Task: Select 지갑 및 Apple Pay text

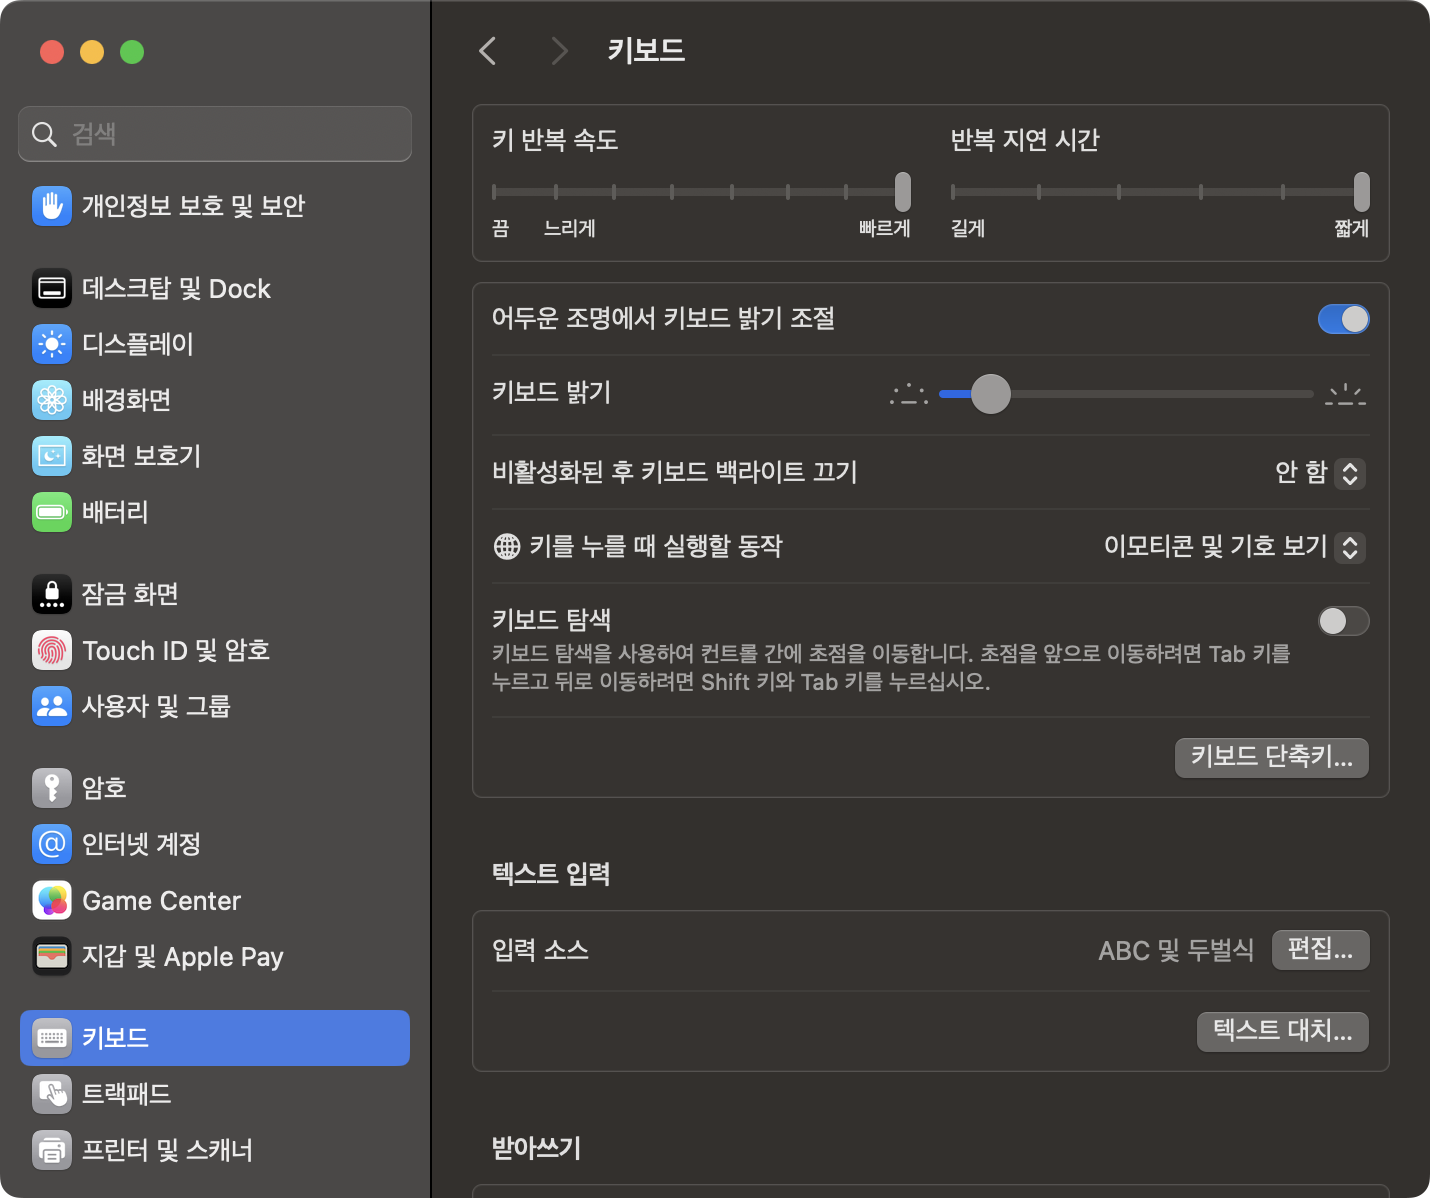Action: pos(183,957)
